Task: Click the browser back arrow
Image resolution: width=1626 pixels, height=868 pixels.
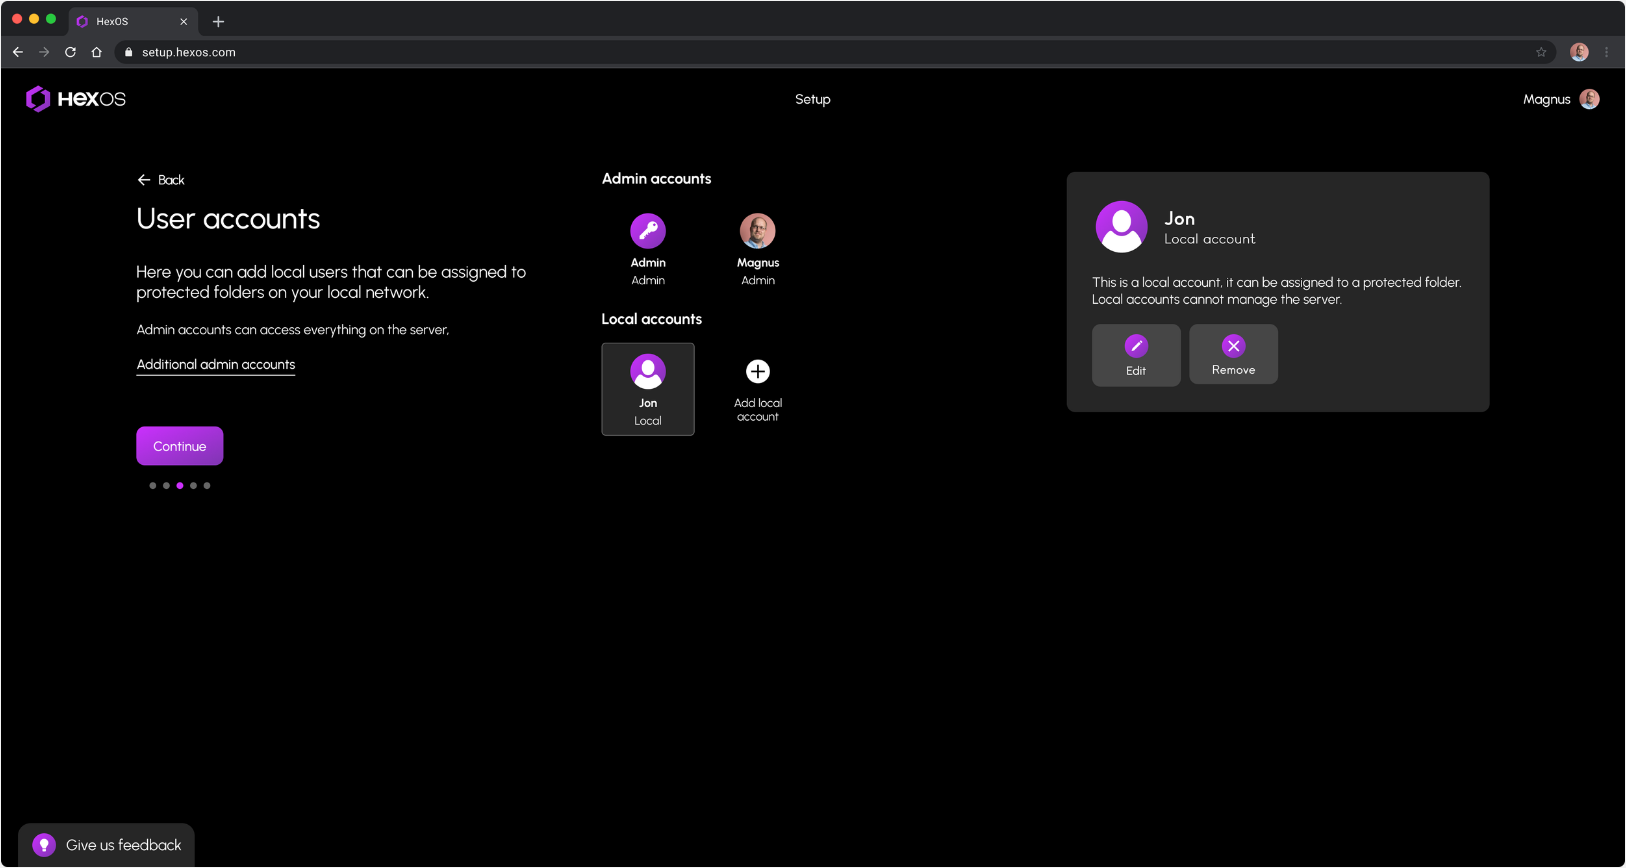Action: [18, 52]
